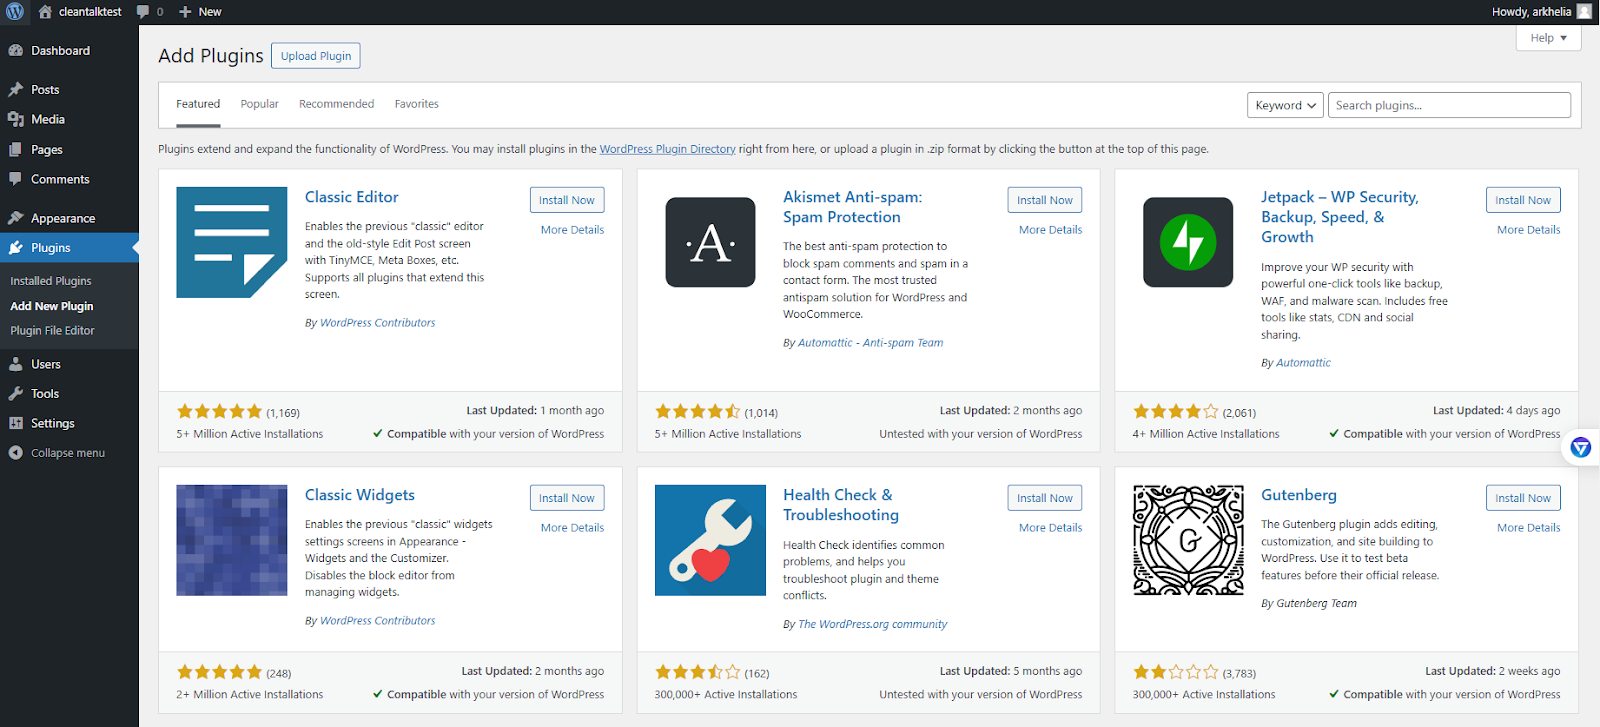Click the Jetpack plugin lightning icon
The height and width of the screenshot is (727, 1600).
[x=1188, y=242]
